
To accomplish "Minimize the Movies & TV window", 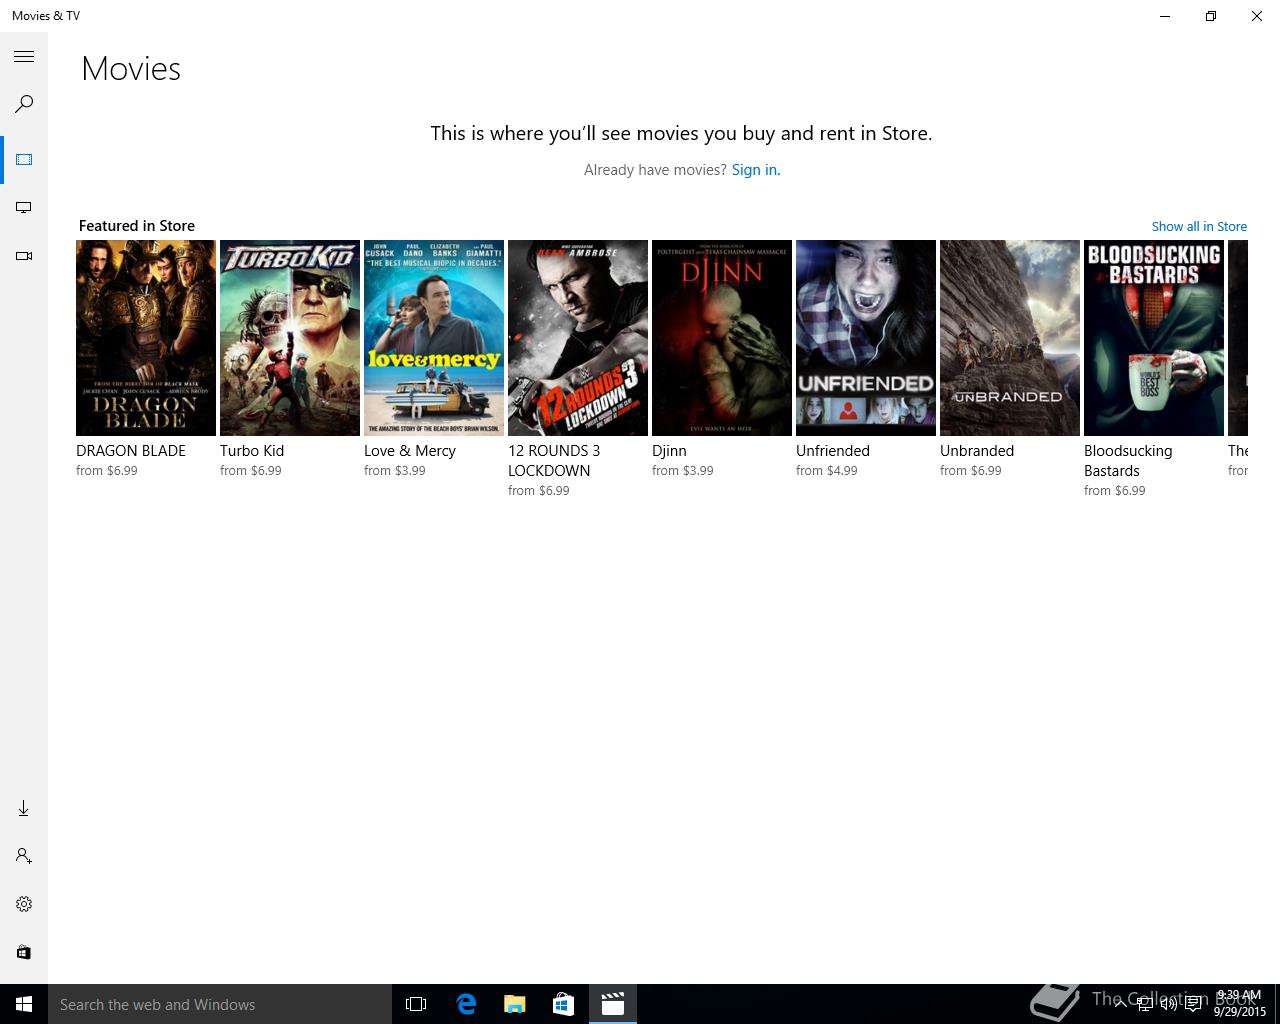I will [1165, 16].
